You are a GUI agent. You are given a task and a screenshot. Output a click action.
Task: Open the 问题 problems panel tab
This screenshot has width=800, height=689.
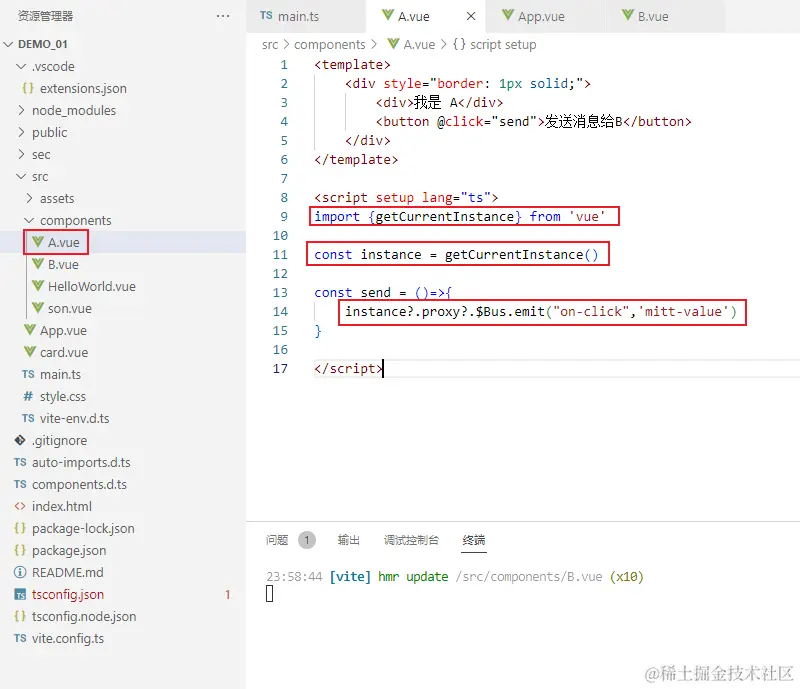277,540
